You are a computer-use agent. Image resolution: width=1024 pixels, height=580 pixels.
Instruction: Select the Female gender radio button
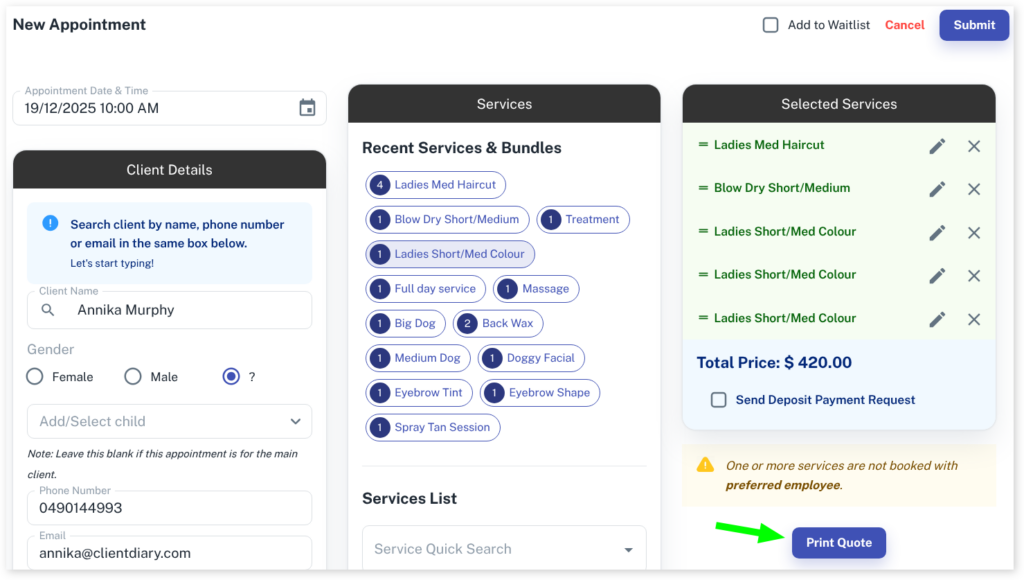coord(35,377)
